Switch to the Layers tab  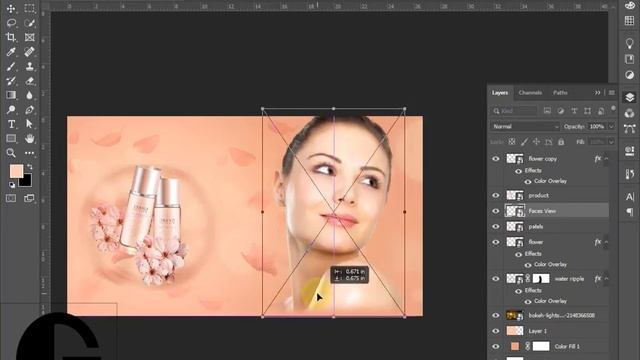coord(500,93)
